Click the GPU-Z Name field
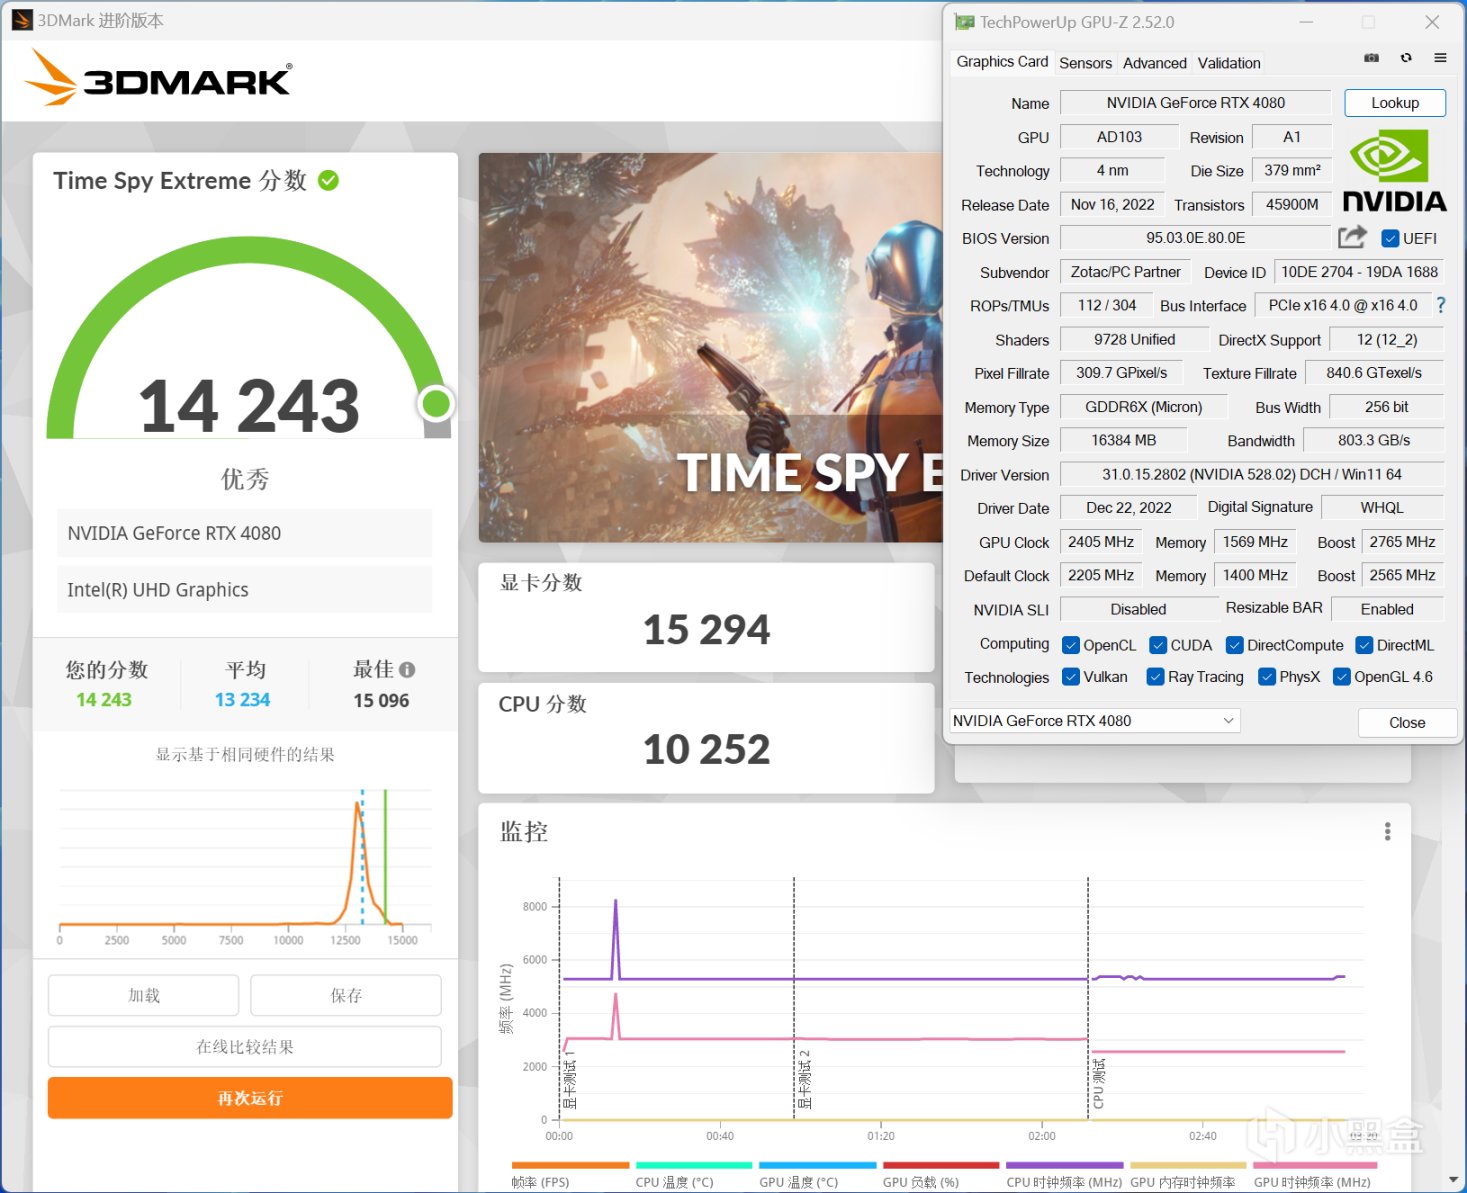This screenshot has width=1467, height=1193. 1195,102
